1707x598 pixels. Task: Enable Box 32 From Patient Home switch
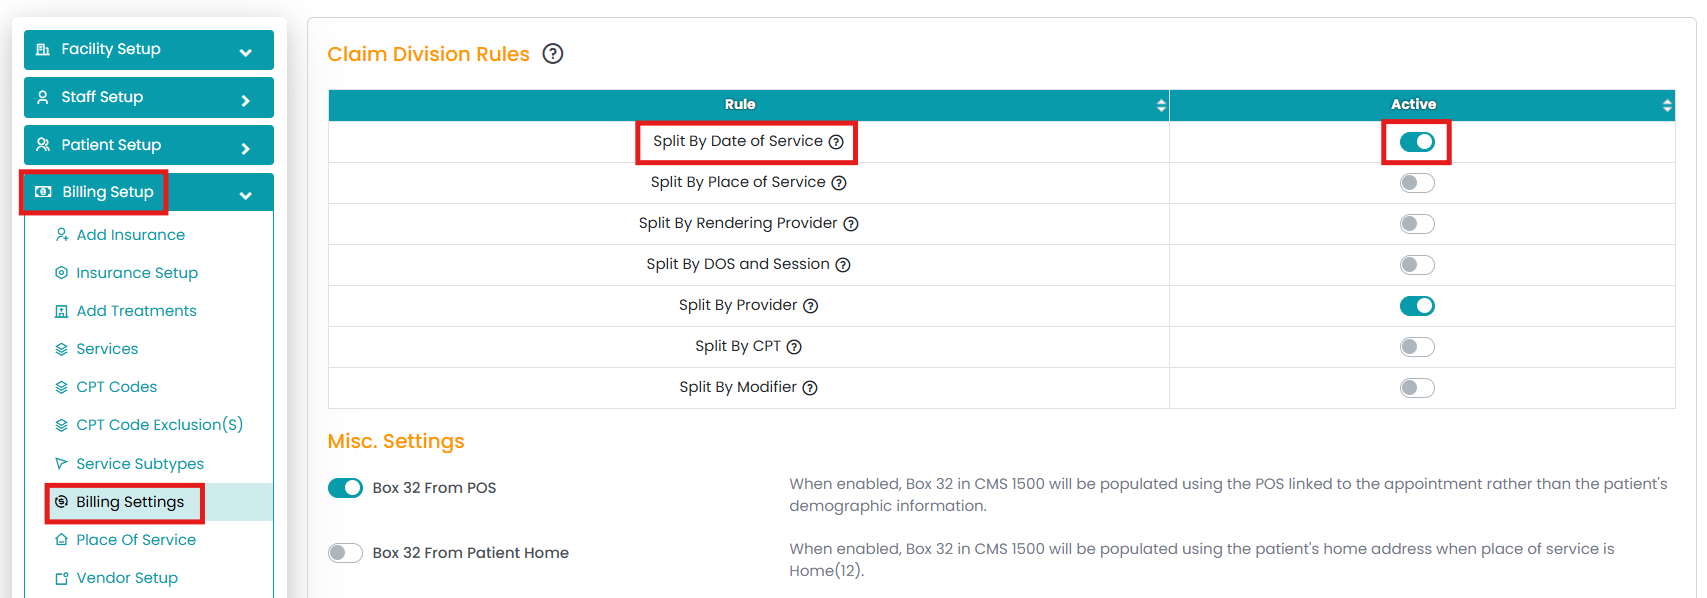coord(345,553)
